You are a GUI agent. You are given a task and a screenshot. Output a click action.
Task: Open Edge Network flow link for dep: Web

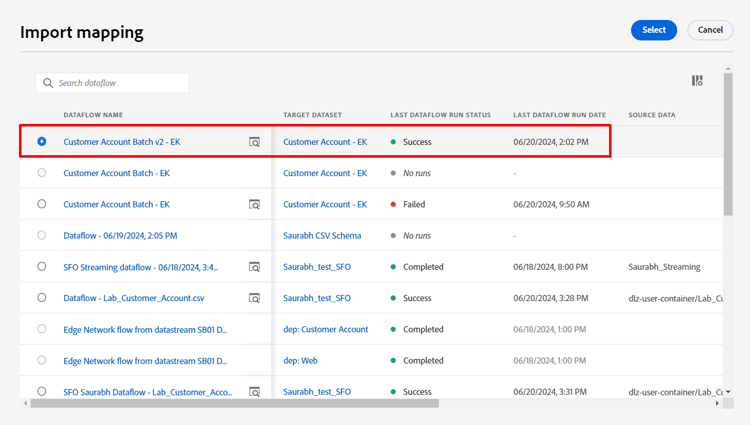(145, 361)
